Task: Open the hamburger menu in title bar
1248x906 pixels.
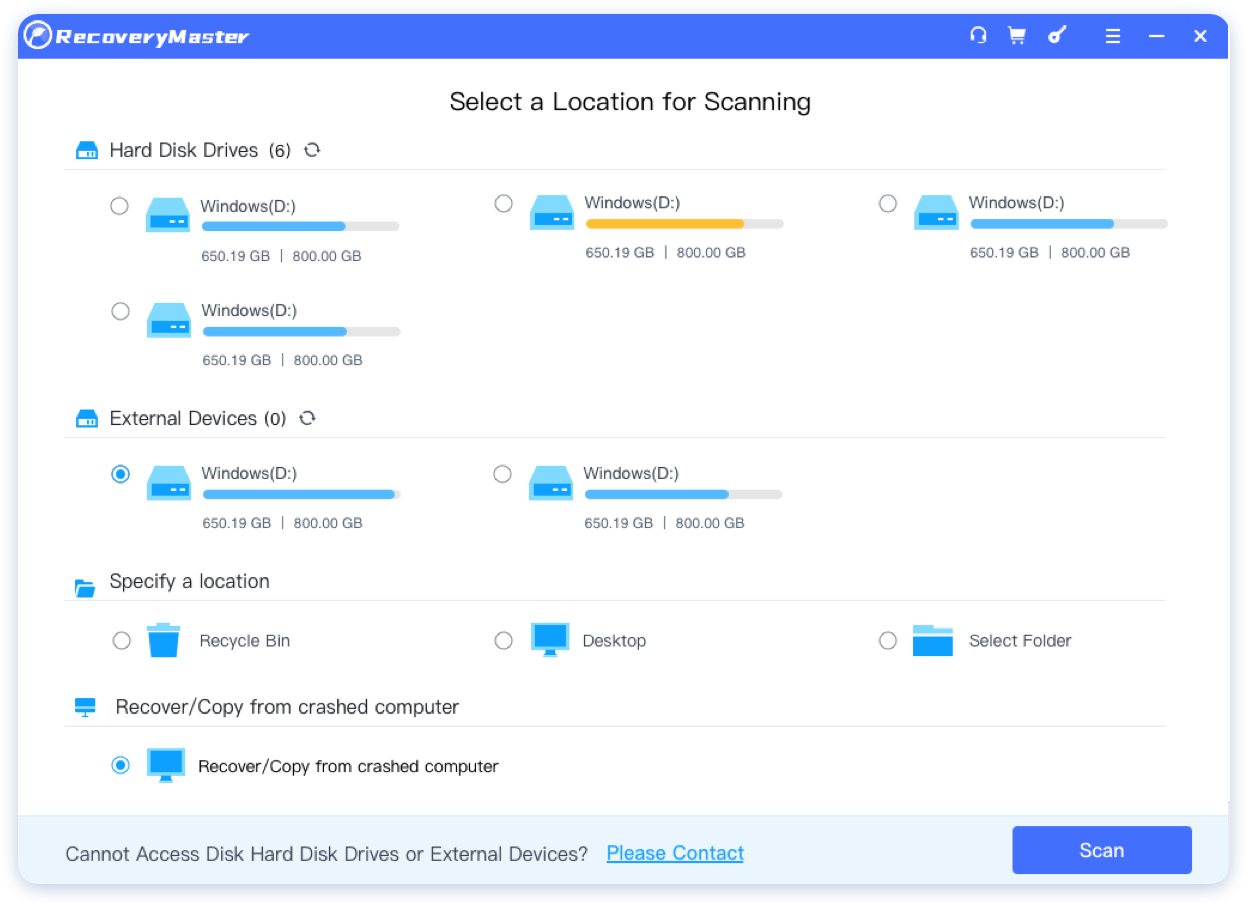Action: coord(1113,36)
